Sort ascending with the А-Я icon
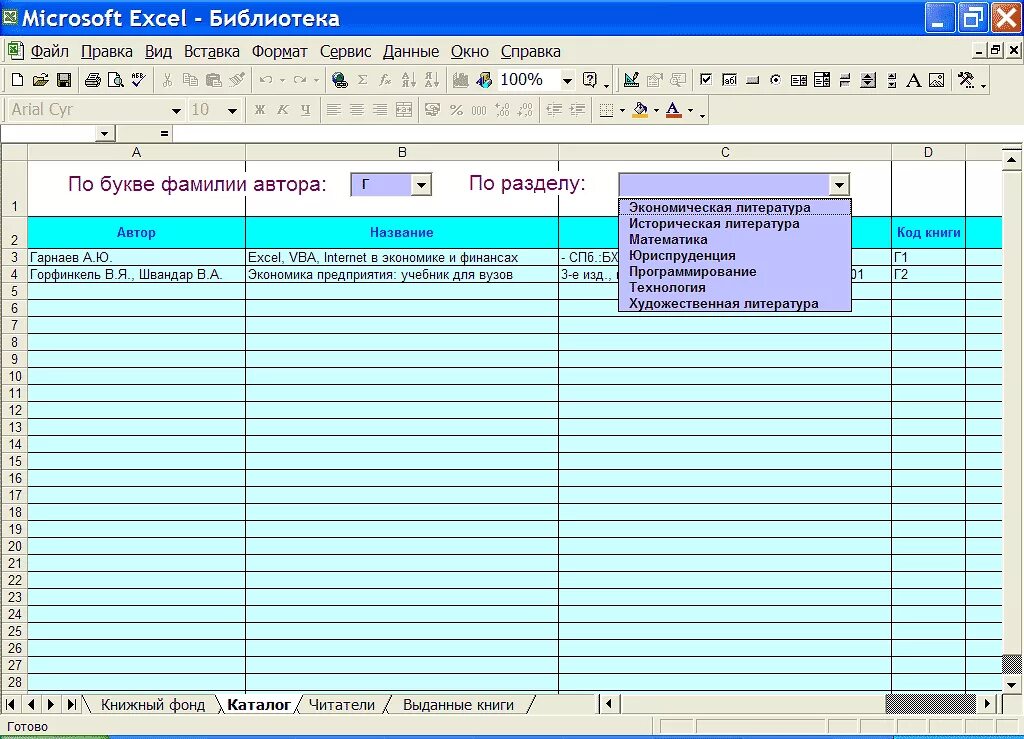The width and height of the screenshot is (1024, 739). [x=409, y=80]
